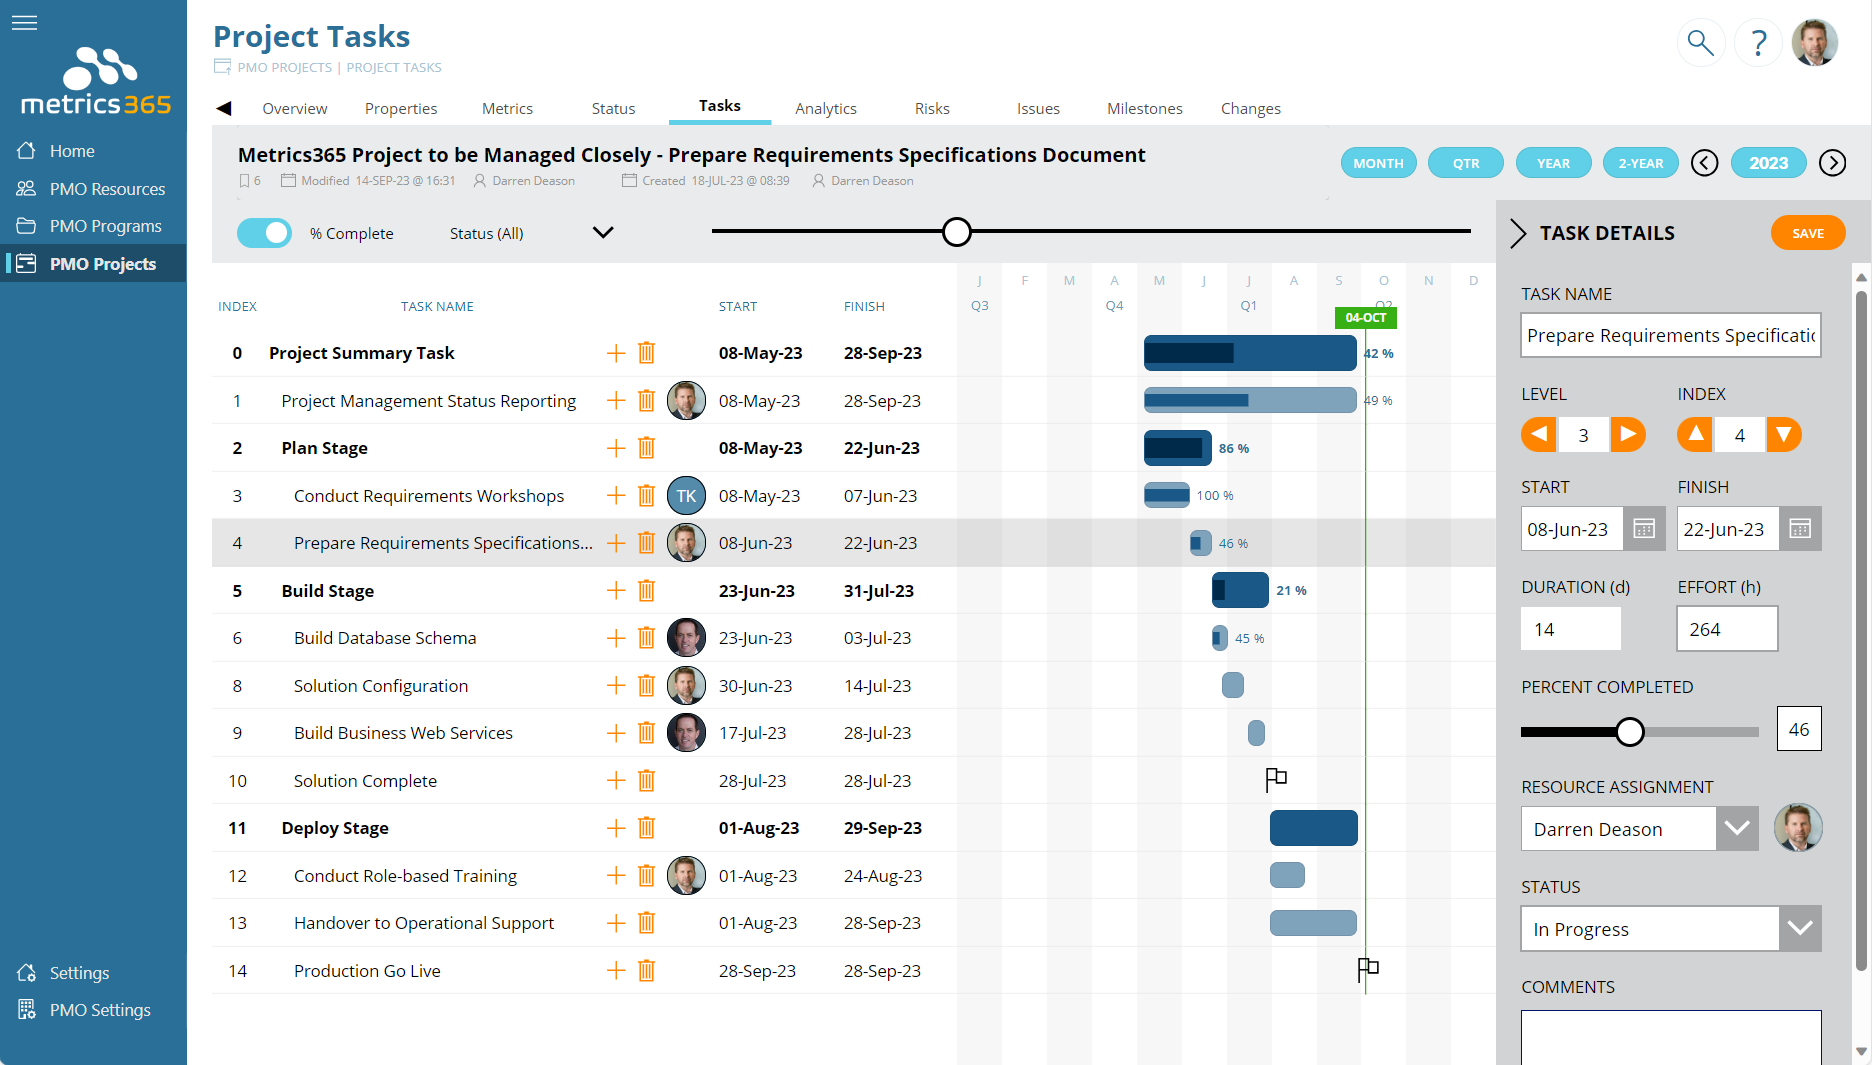The image size is (1872, 1065).
Task: Toggle the % Complete switch
Action: coord(264,233)
